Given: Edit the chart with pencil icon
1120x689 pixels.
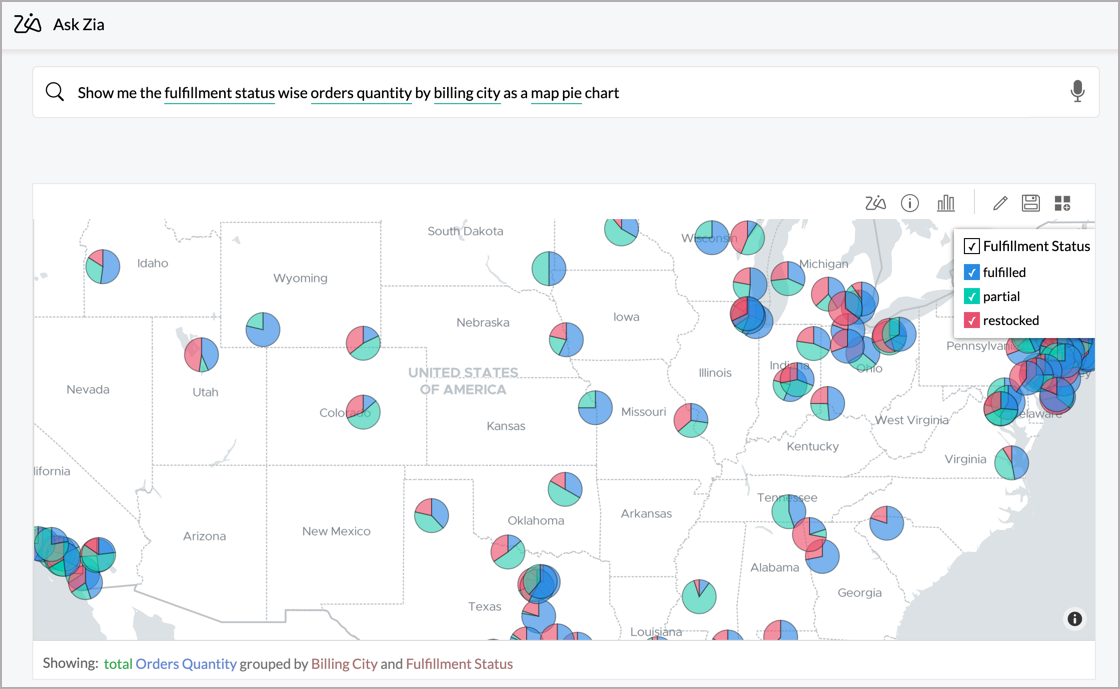Looking at the screenshot, I should [1000, 203].
